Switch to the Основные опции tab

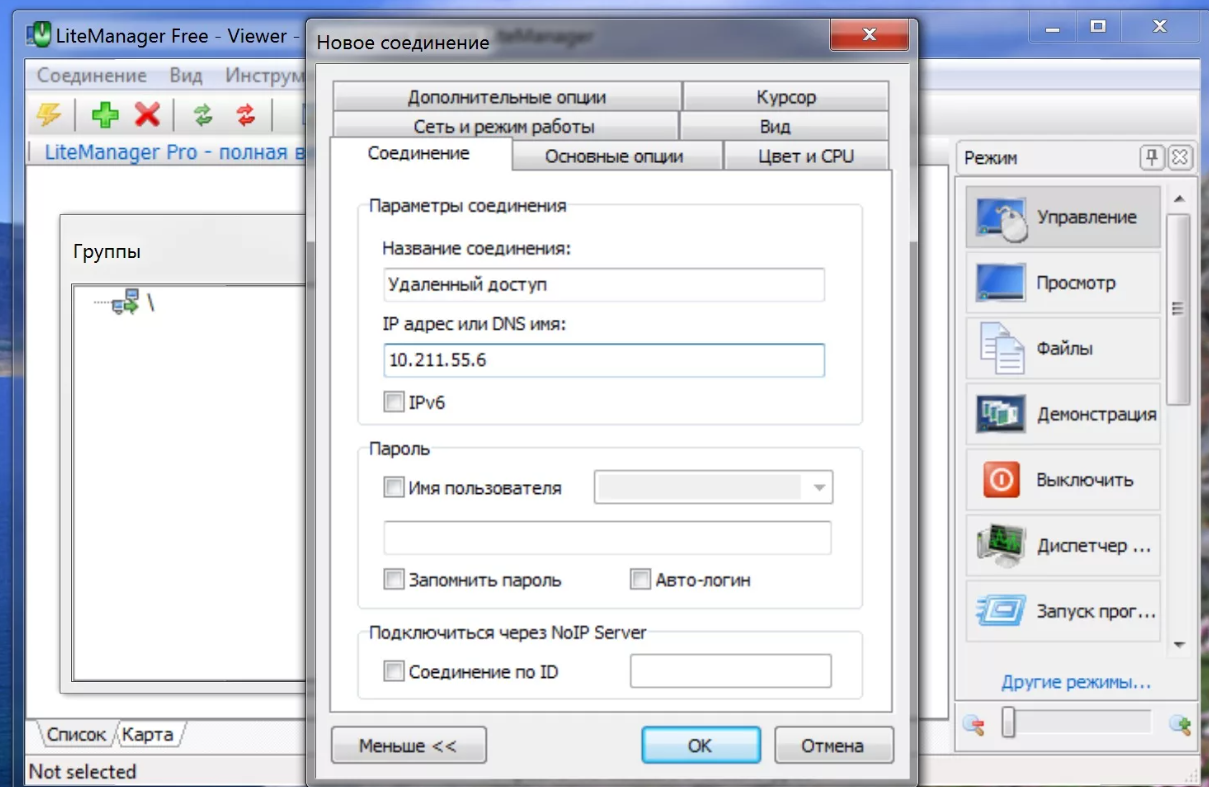pyautogui.click(x=614, y=156)
